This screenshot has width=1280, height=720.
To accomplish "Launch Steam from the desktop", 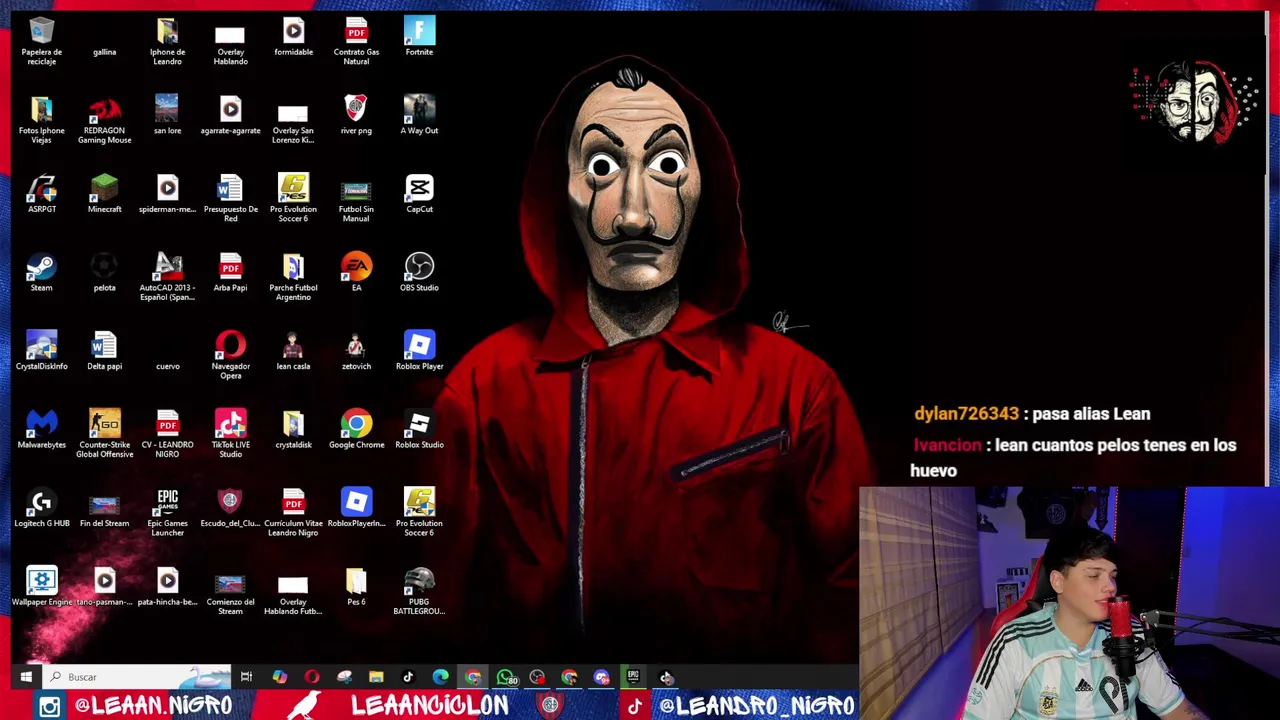I will 41,272.
